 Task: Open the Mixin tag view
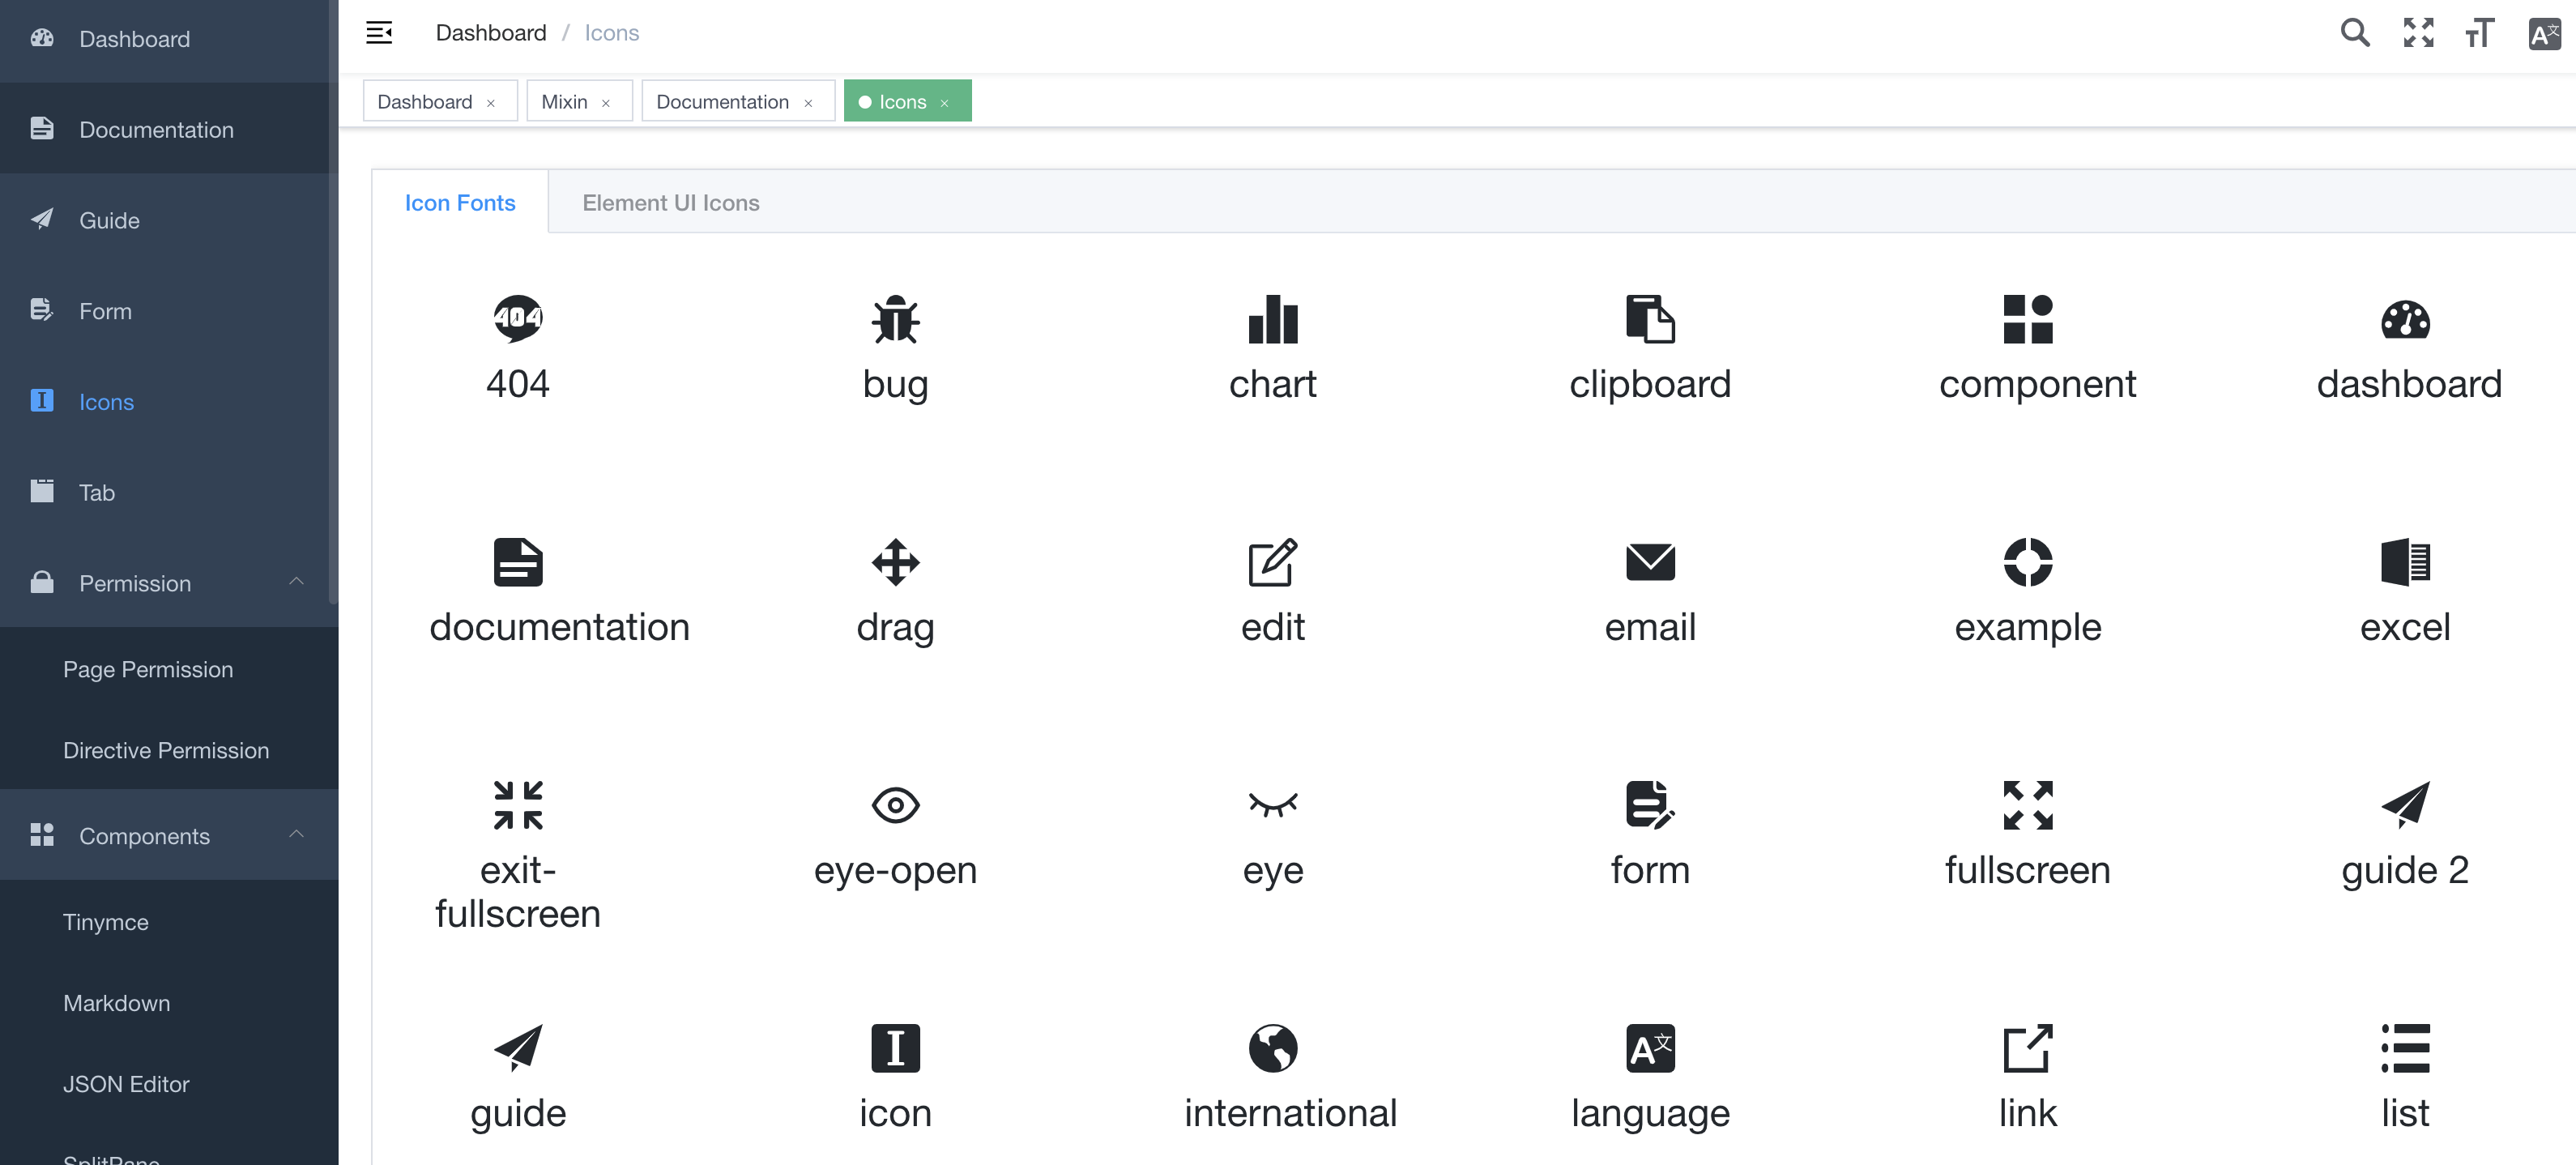566,101
